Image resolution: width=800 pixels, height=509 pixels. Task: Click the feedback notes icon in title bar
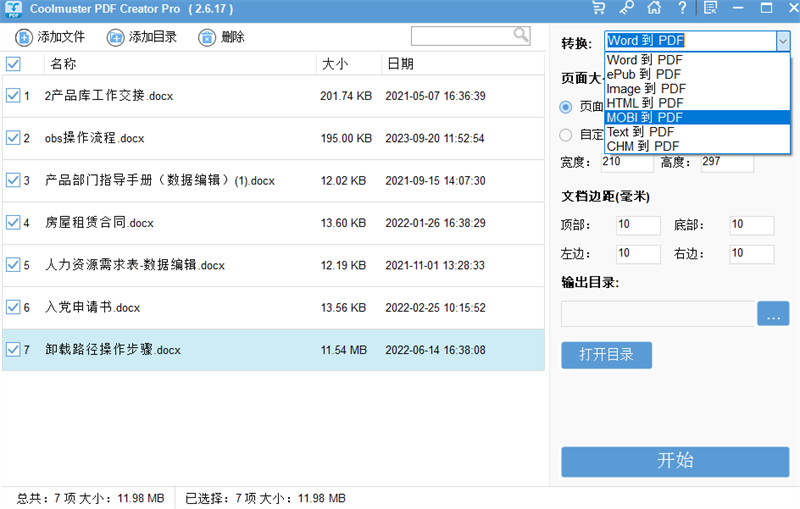[x=710, y=8]
